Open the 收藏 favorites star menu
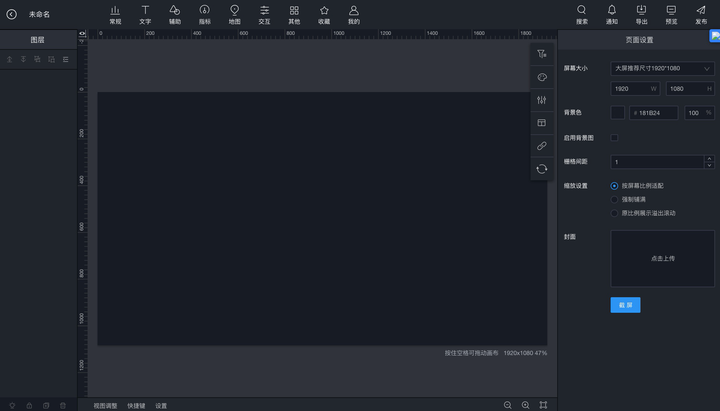 324,15
